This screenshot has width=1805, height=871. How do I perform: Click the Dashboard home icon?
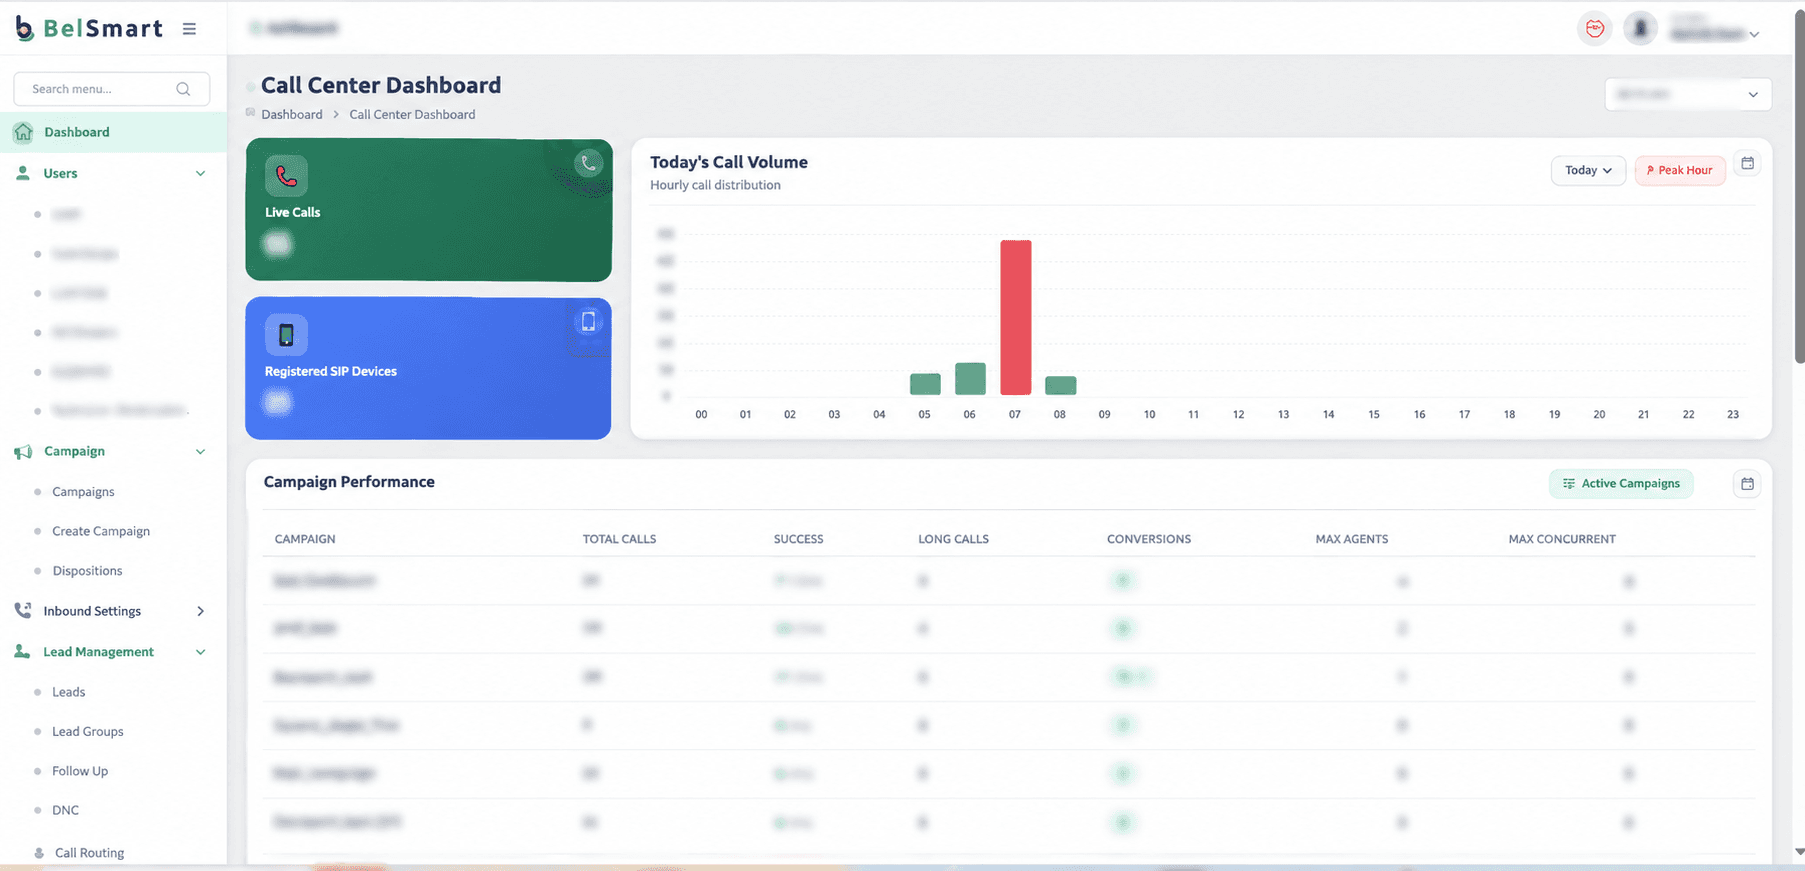pos(23,132)
